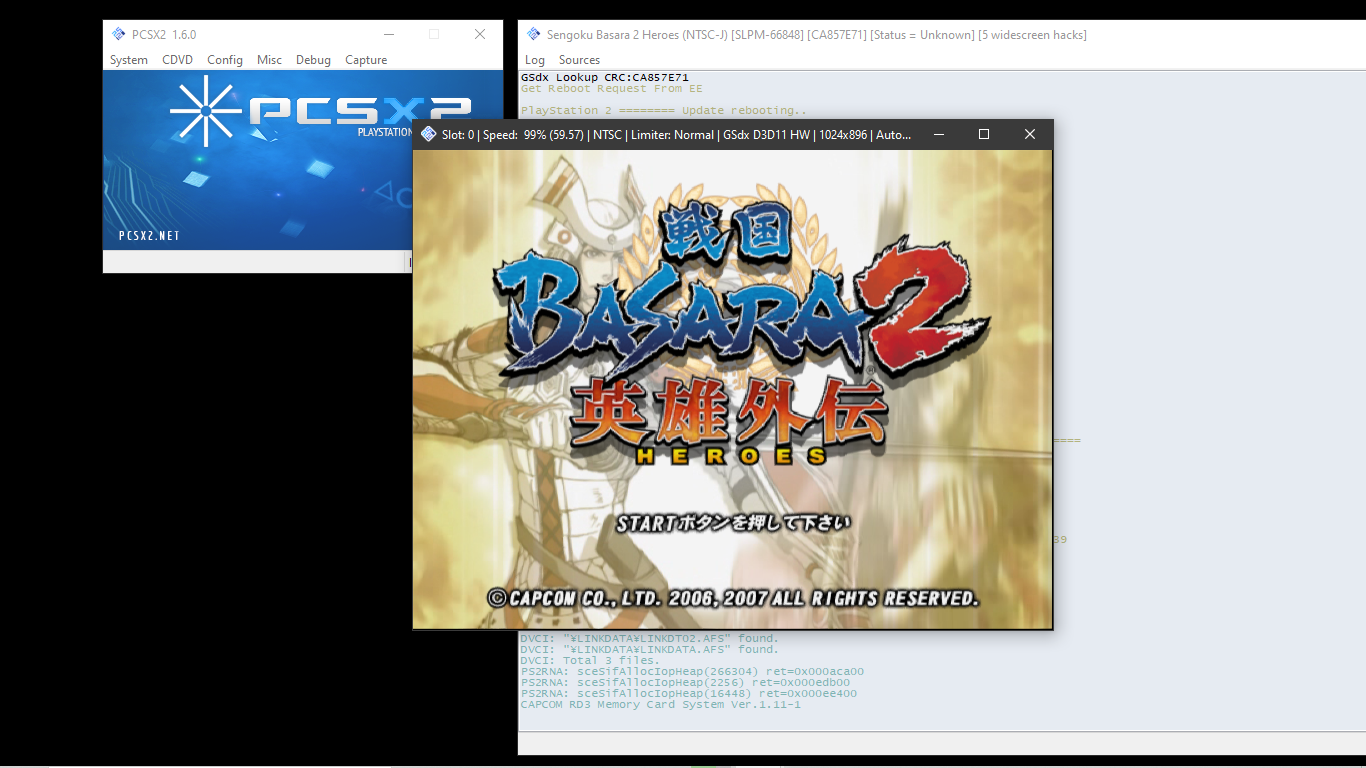The height and width of the screenshot is (768, 1366).
Task: Click the PCSX2 title bar app icon
Action: point(119,34)
